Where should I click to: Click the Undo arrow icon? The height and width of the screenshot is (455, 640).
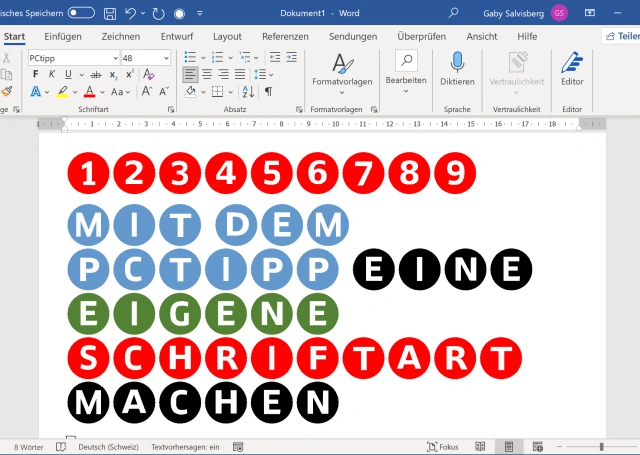click(x=131, y=13)
